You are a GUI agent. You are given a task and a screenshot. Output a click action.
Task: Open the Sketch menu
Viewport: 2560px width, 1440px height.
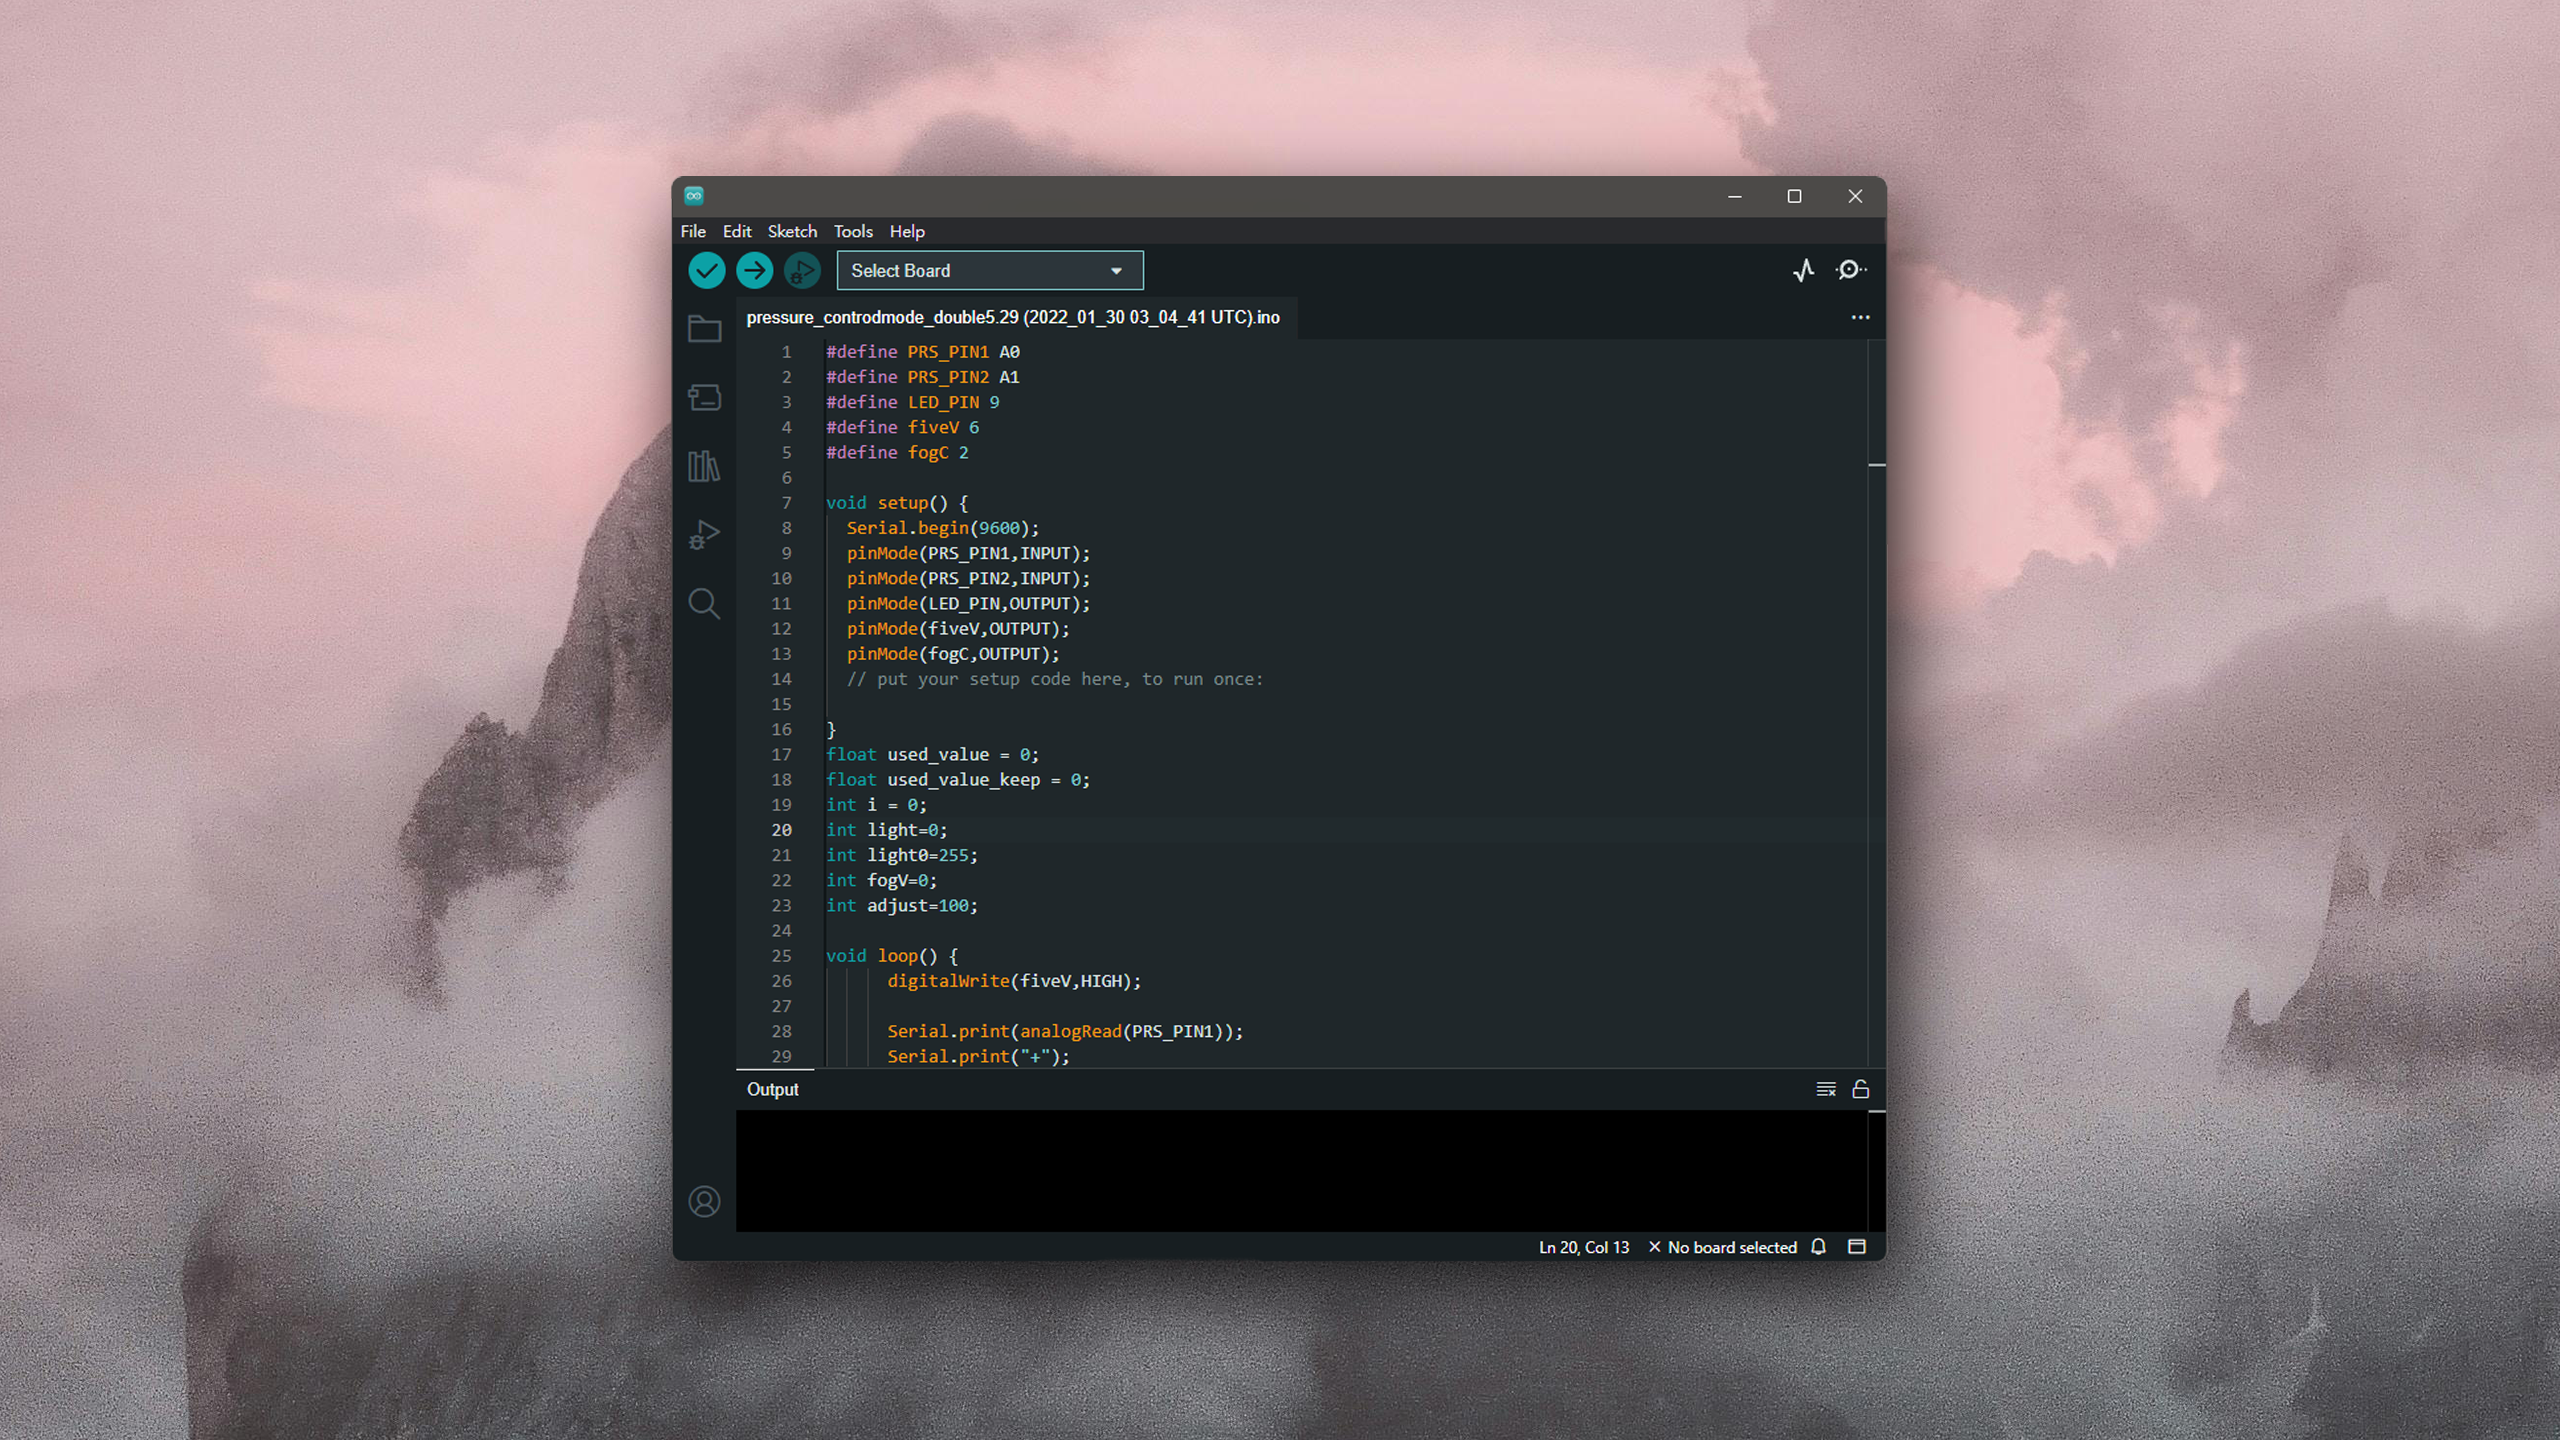click(792, 231)
